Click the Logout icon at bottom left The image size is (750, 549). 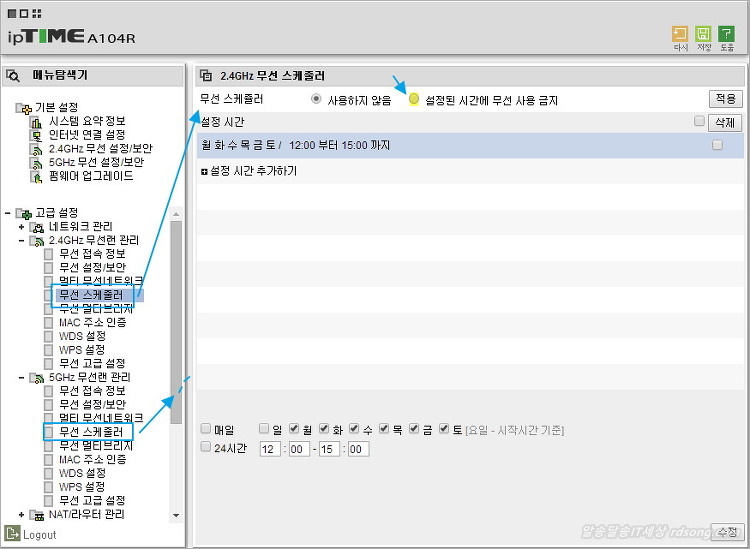coord(13,534)
